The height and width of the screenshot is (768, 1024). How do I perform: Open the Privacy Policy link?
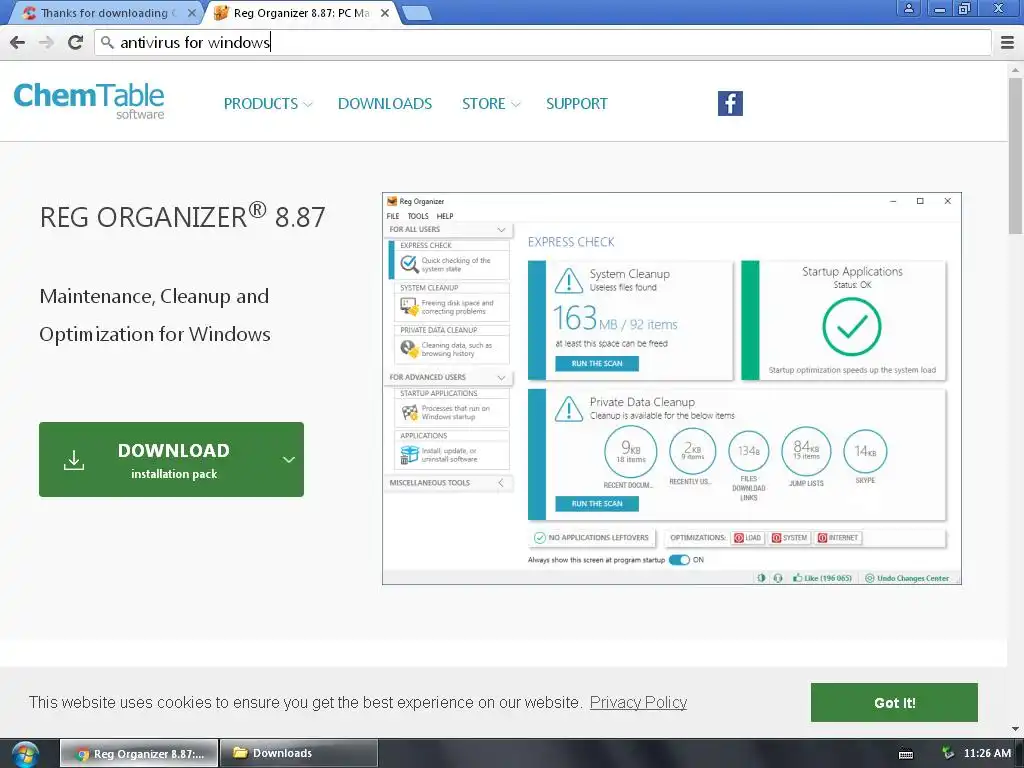(638, 703)
